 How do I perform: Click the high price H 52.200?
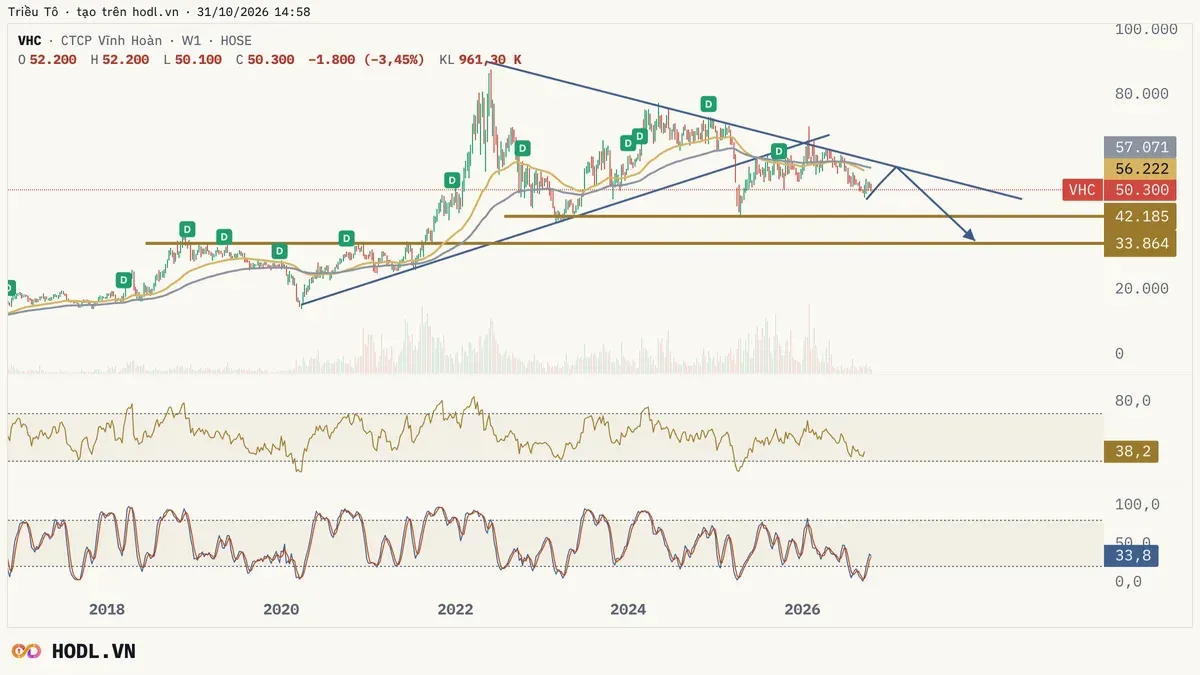[119, 60]
